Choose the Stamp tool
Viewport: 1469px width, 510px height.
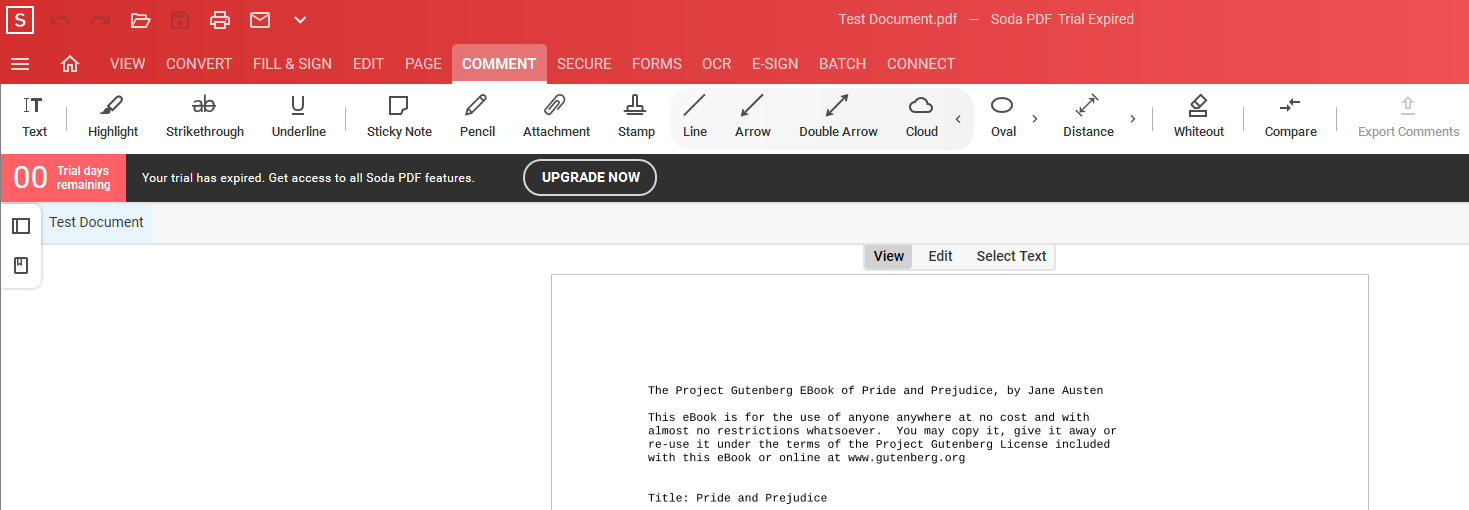click(x=636, y=118)
